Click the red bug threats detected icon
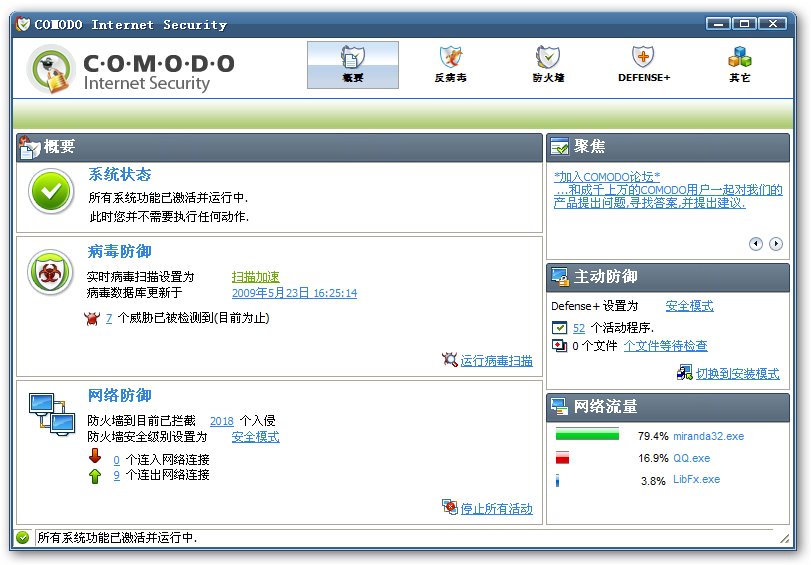 coord(92,318)
